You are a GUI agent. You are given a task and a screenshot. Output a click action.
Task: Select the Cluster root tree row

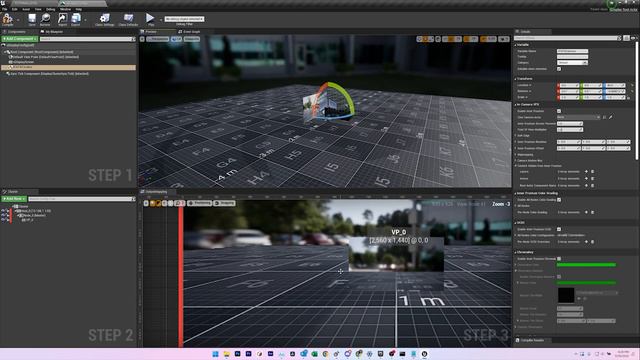[23, 207]
